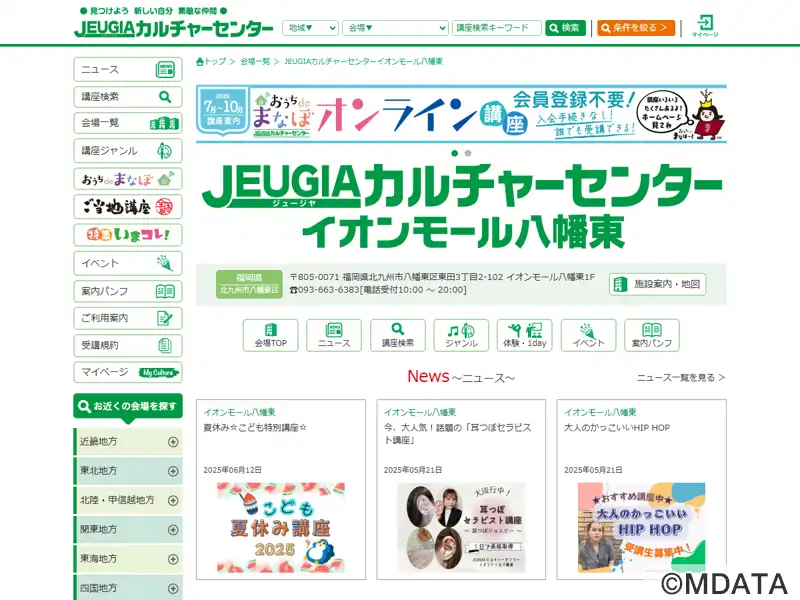The image size is (800, 600).
Task: Click the 耳つぼセラピスト講座 thumbnail
Action: point(461,528)
